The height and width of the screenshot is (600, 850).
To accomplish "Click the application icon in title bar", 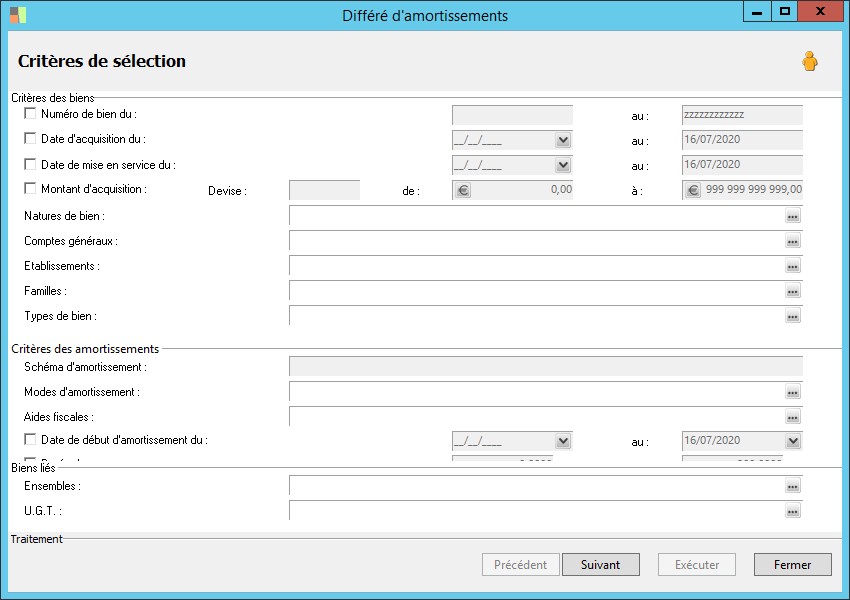I will point(18,15).
